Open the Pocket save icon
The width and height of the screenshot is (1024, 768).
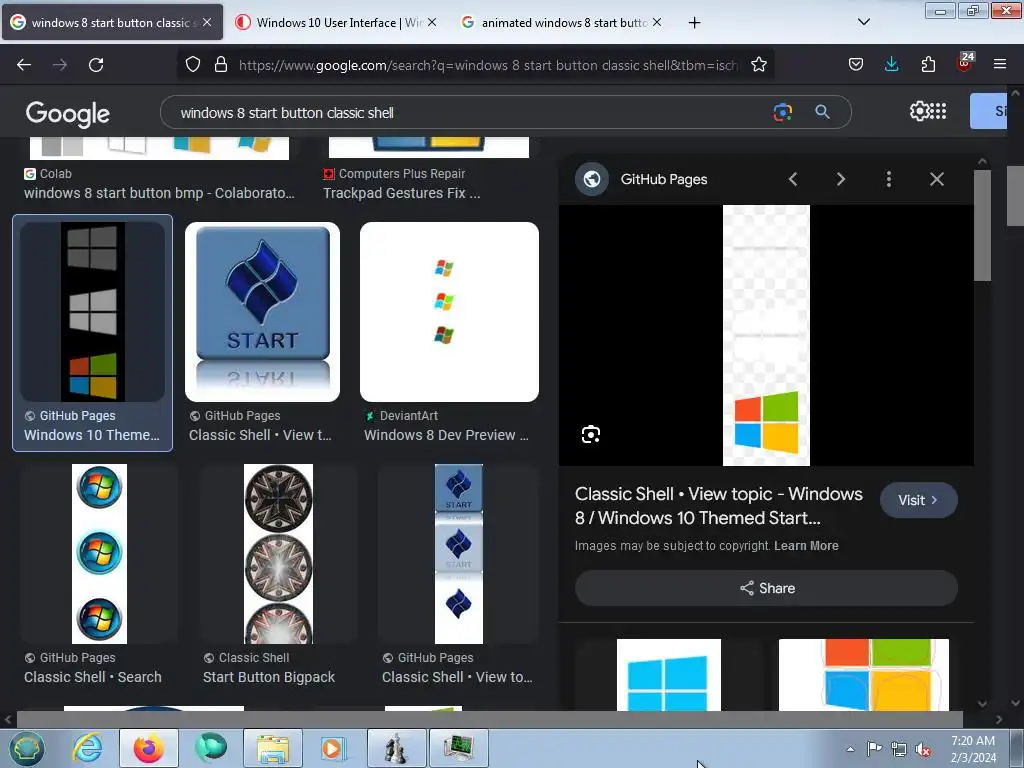[x=856, y=65]
